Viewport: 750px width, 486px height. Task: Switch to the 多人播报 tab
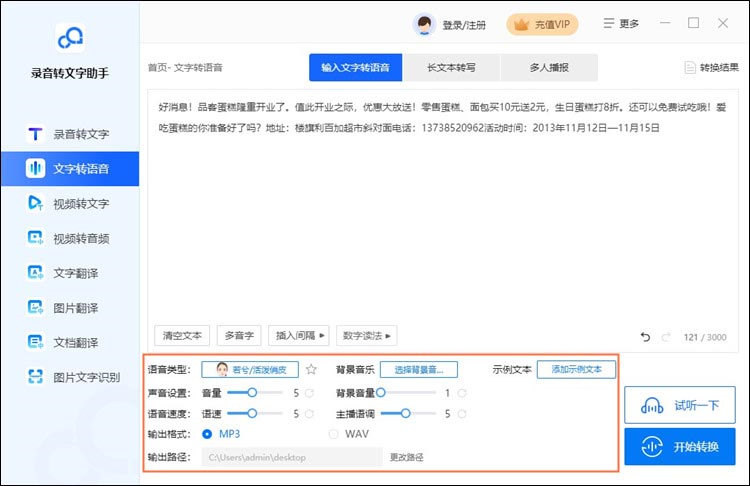pyautogui.click(x=549, y=68)
